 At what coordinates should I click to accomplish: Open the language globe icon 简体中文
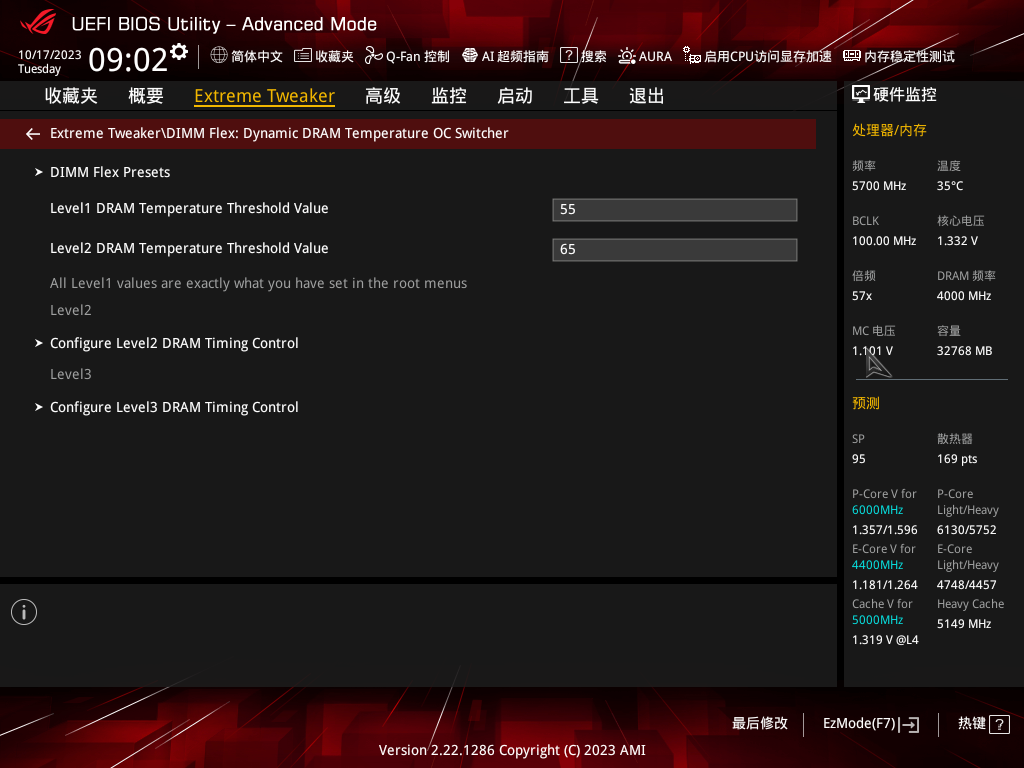point(219,56)
